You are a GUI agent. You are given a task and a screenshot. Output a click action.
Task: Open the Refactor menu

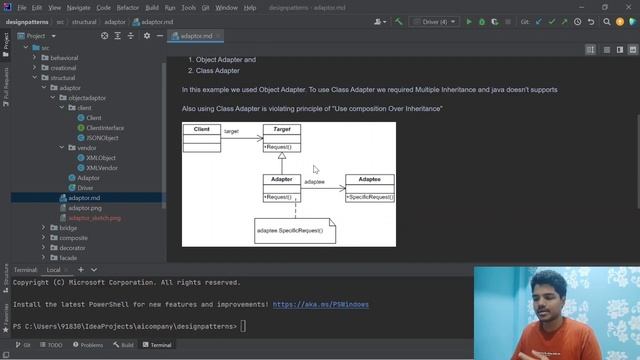[x=128, y=7]
